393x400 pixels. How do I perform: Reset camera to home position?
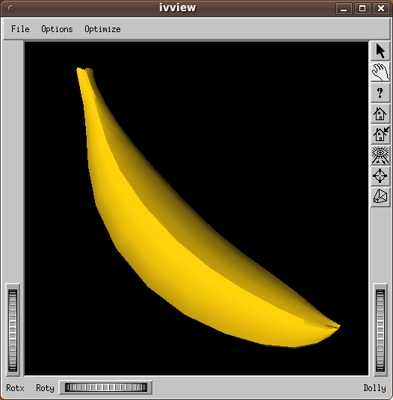pyautogui.click(x=380, y=114)
